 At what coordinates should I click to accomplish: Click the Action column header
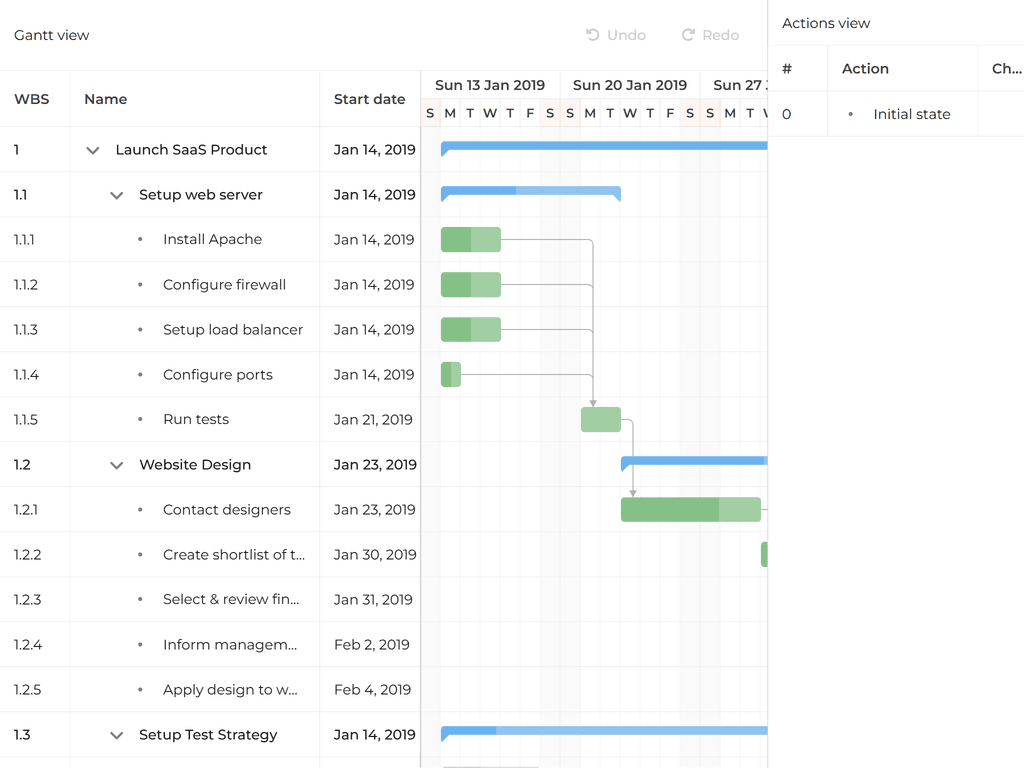click(865, 69)
